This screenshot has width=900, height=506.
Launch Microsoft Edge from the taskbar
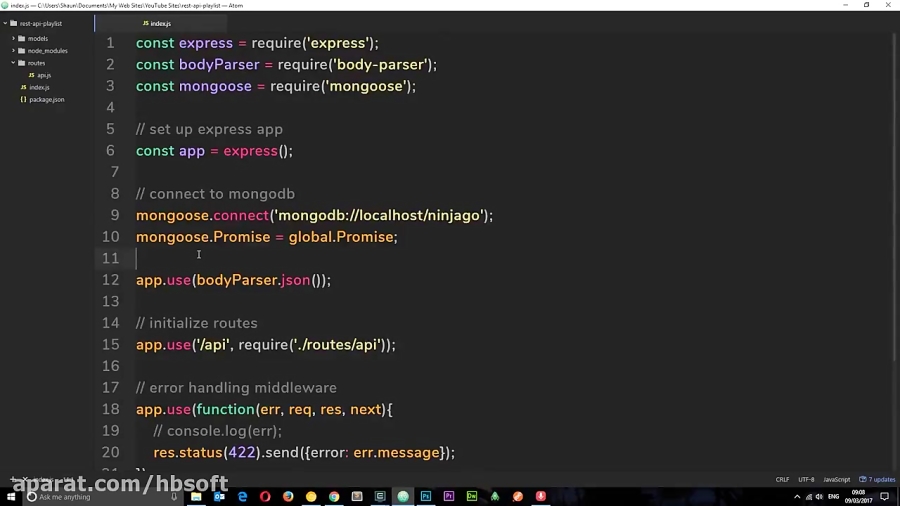(x=242, y=497)
